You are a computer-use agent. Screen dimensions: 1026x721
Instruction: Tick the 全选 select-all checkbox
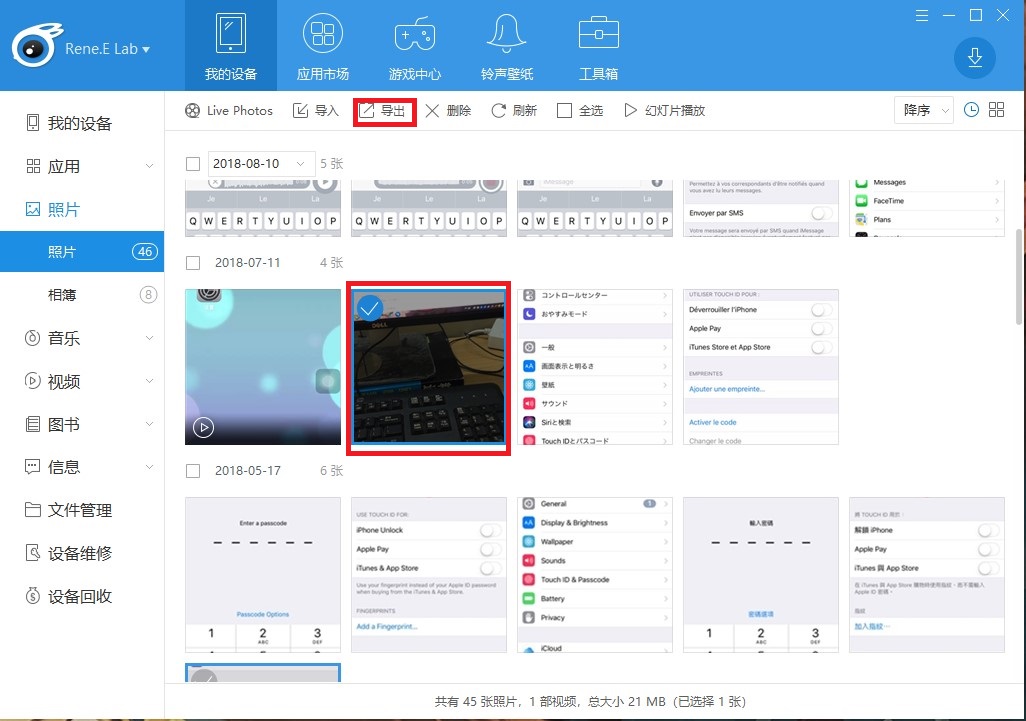(x=564, y=111)
